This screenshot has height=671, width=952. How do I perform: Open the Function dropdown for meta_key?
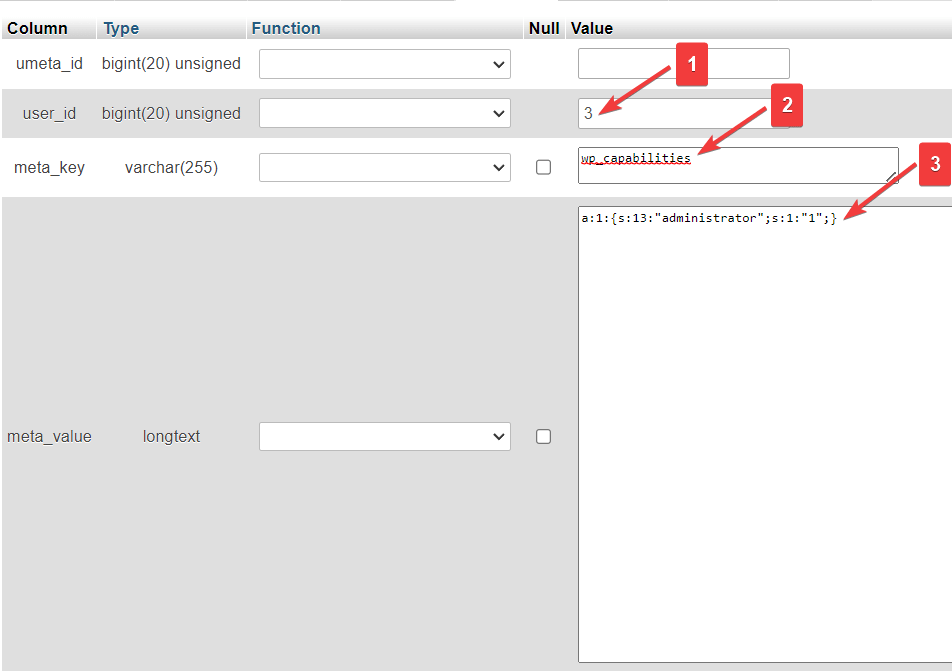(384, 167)
